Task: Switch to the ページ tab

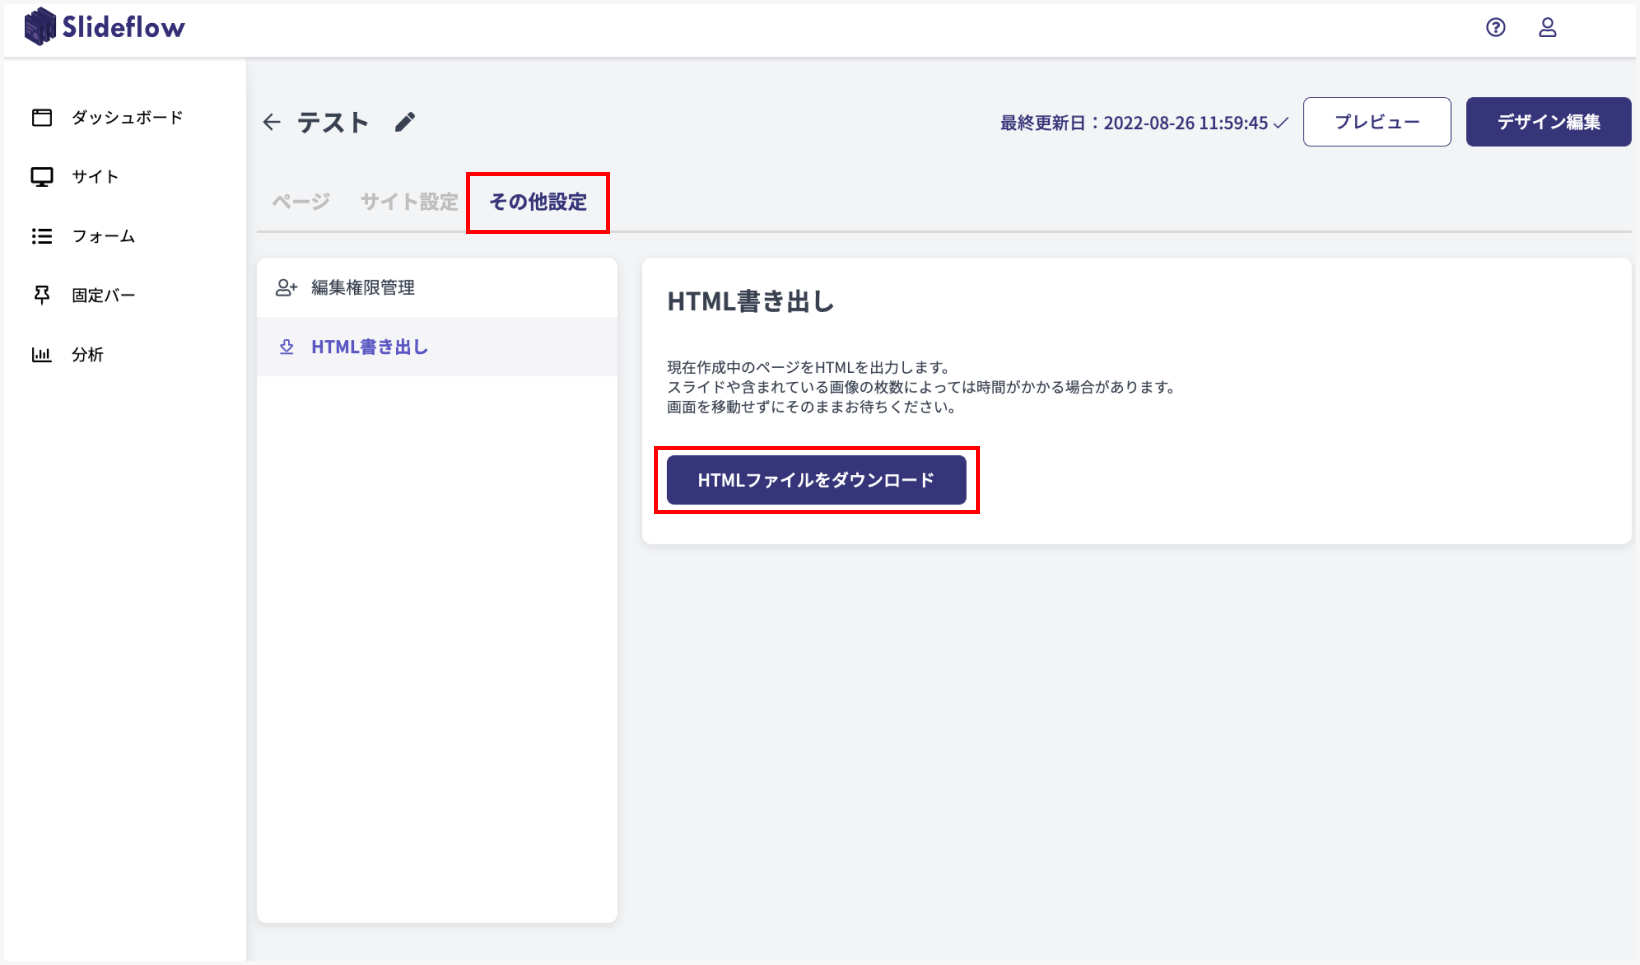Action: click(301, 202)
